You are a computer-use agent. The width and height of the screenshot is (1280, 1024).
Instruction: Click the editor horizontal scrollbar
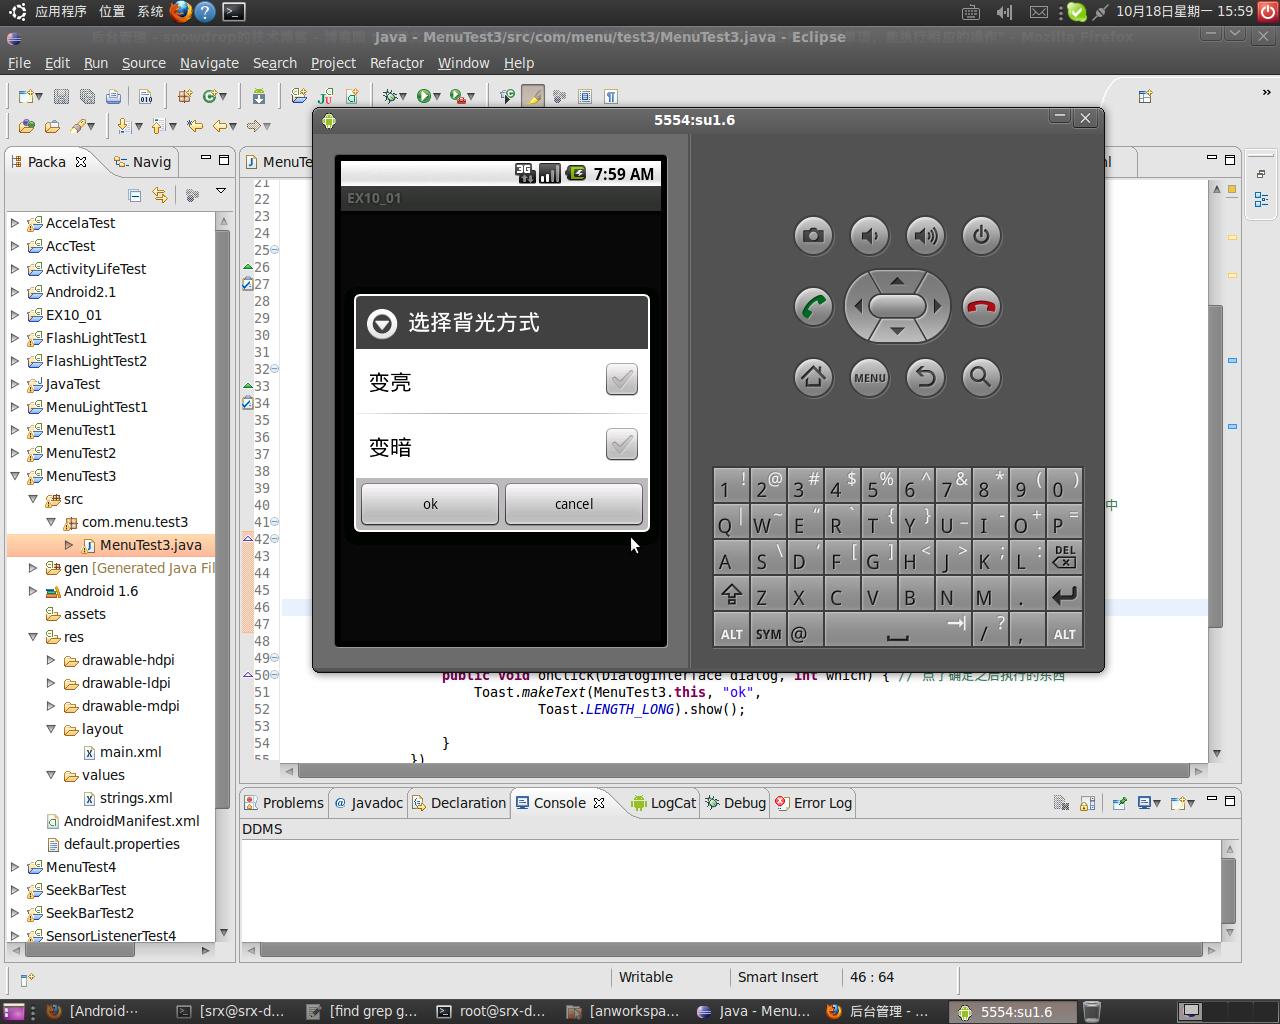click(745, 771)
